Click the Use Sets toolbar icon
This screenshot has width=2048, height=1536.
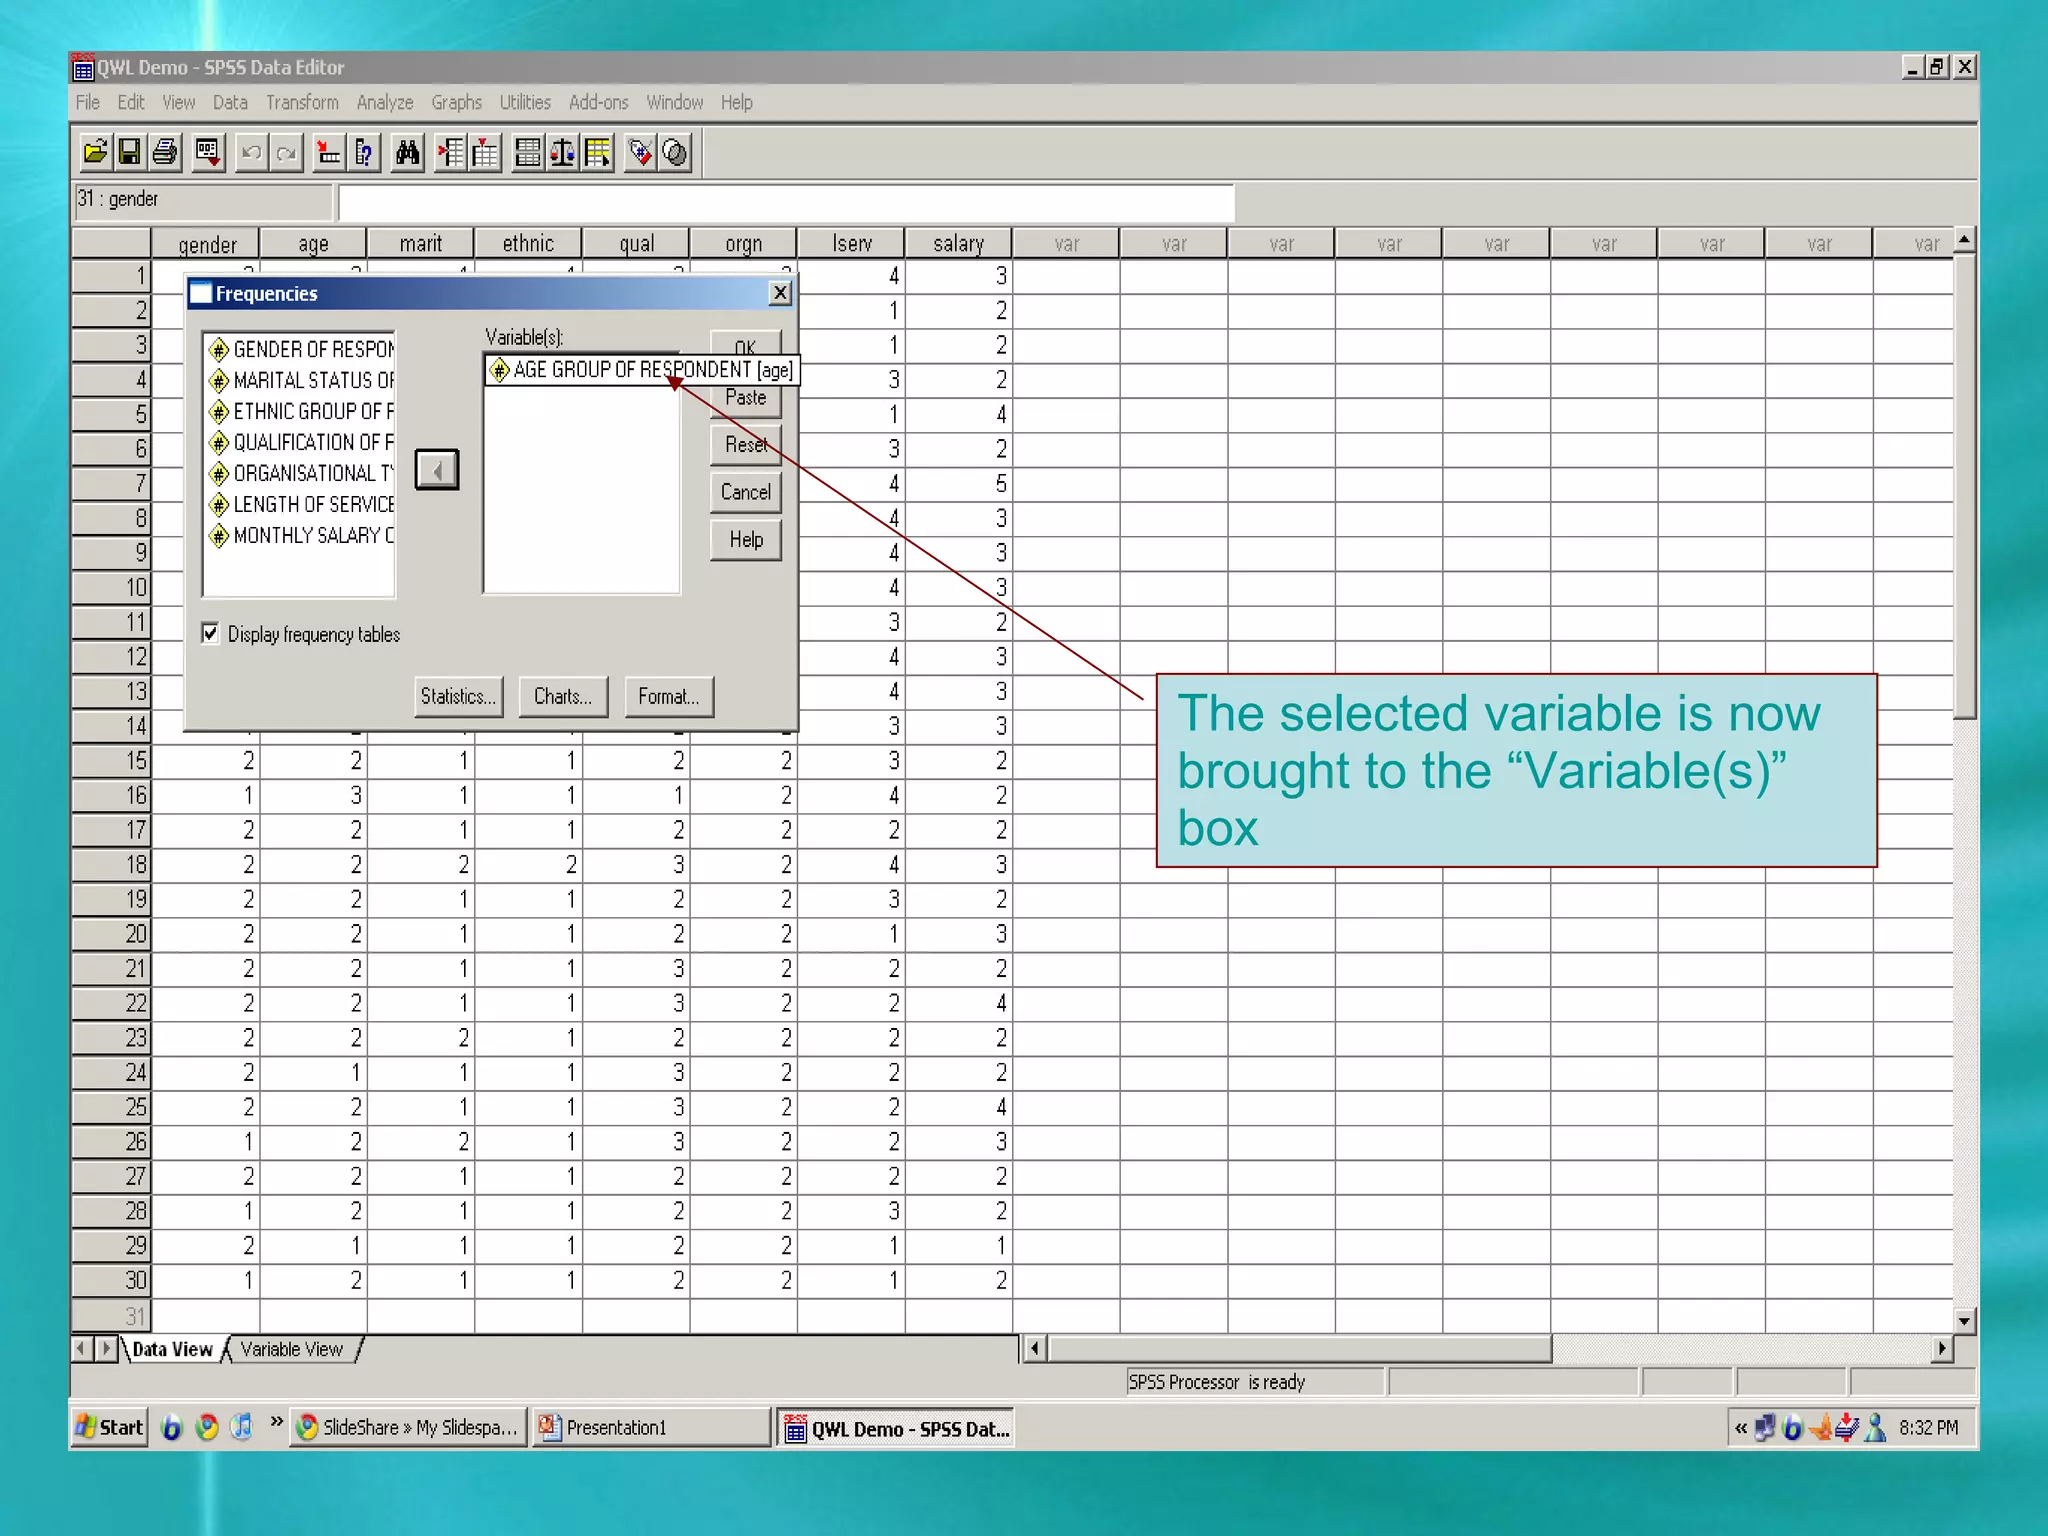[675, 153]
